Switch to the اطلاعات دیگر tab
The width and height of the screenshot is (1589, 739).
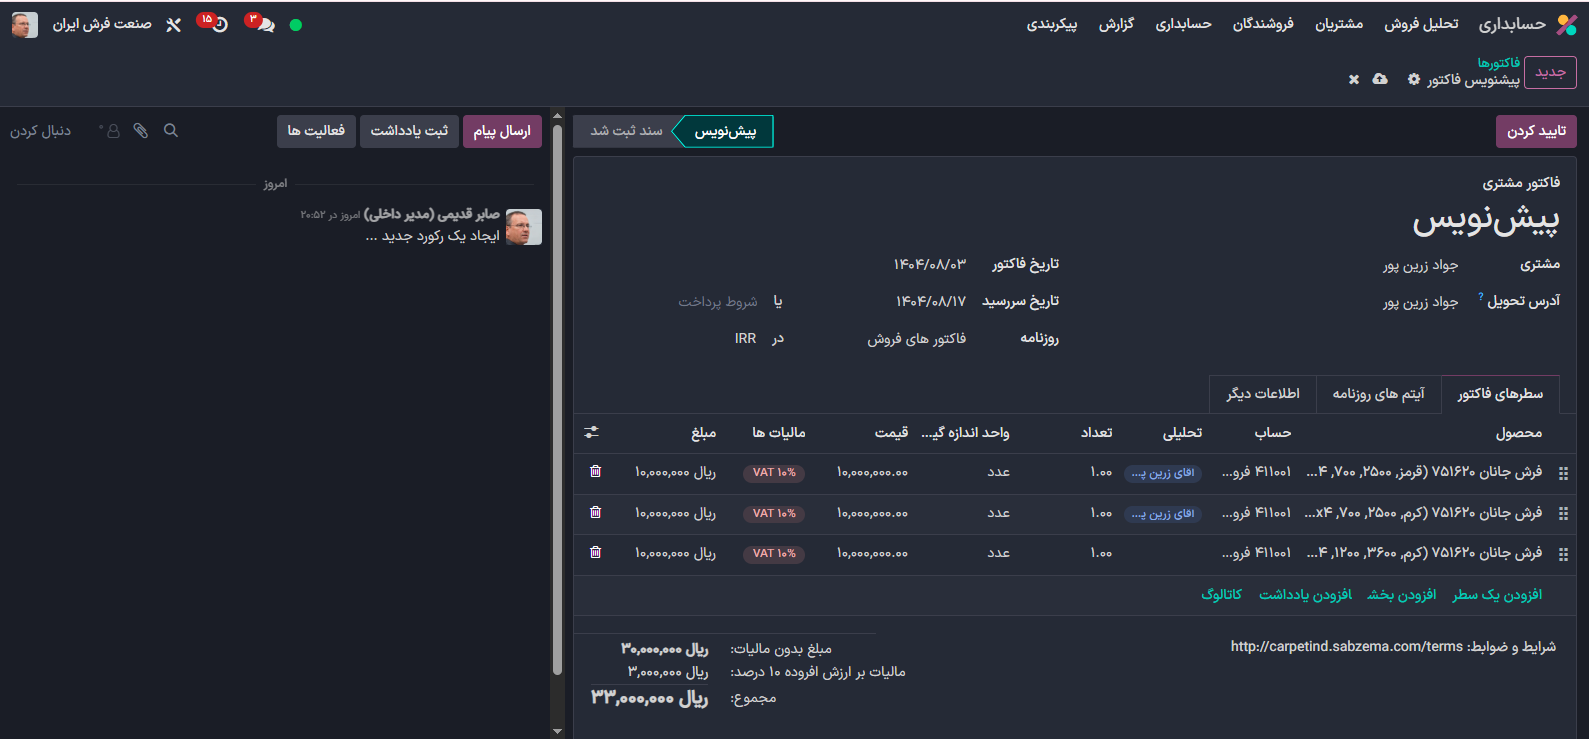point(1263,394)
